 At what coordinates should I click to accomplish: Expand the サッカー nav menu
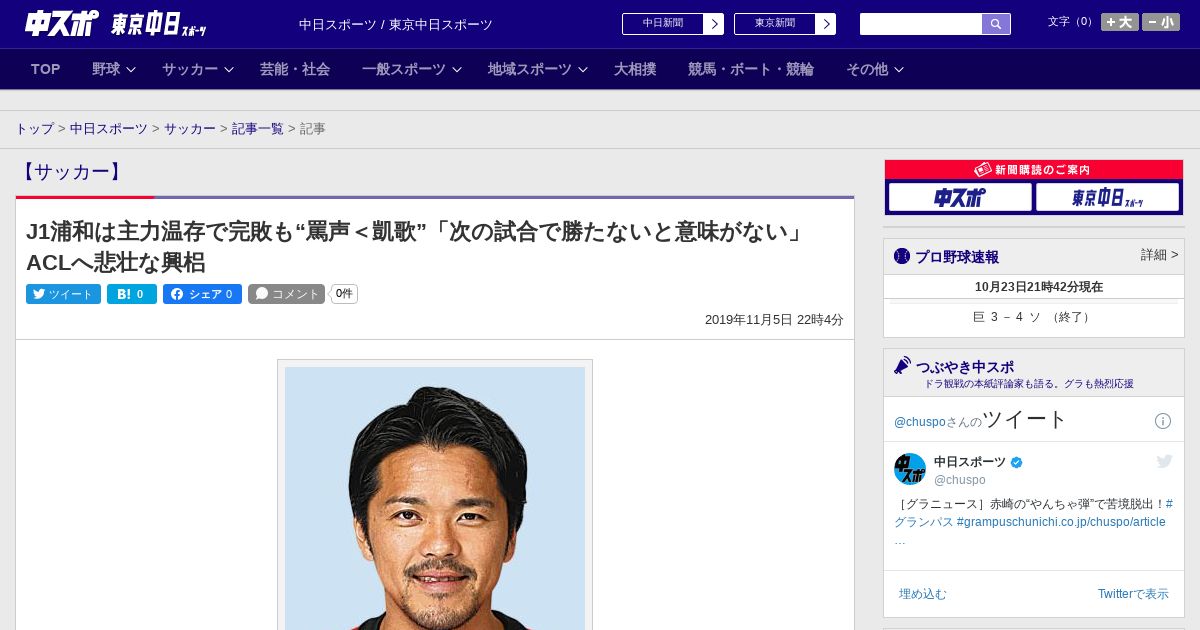point(198,69)
